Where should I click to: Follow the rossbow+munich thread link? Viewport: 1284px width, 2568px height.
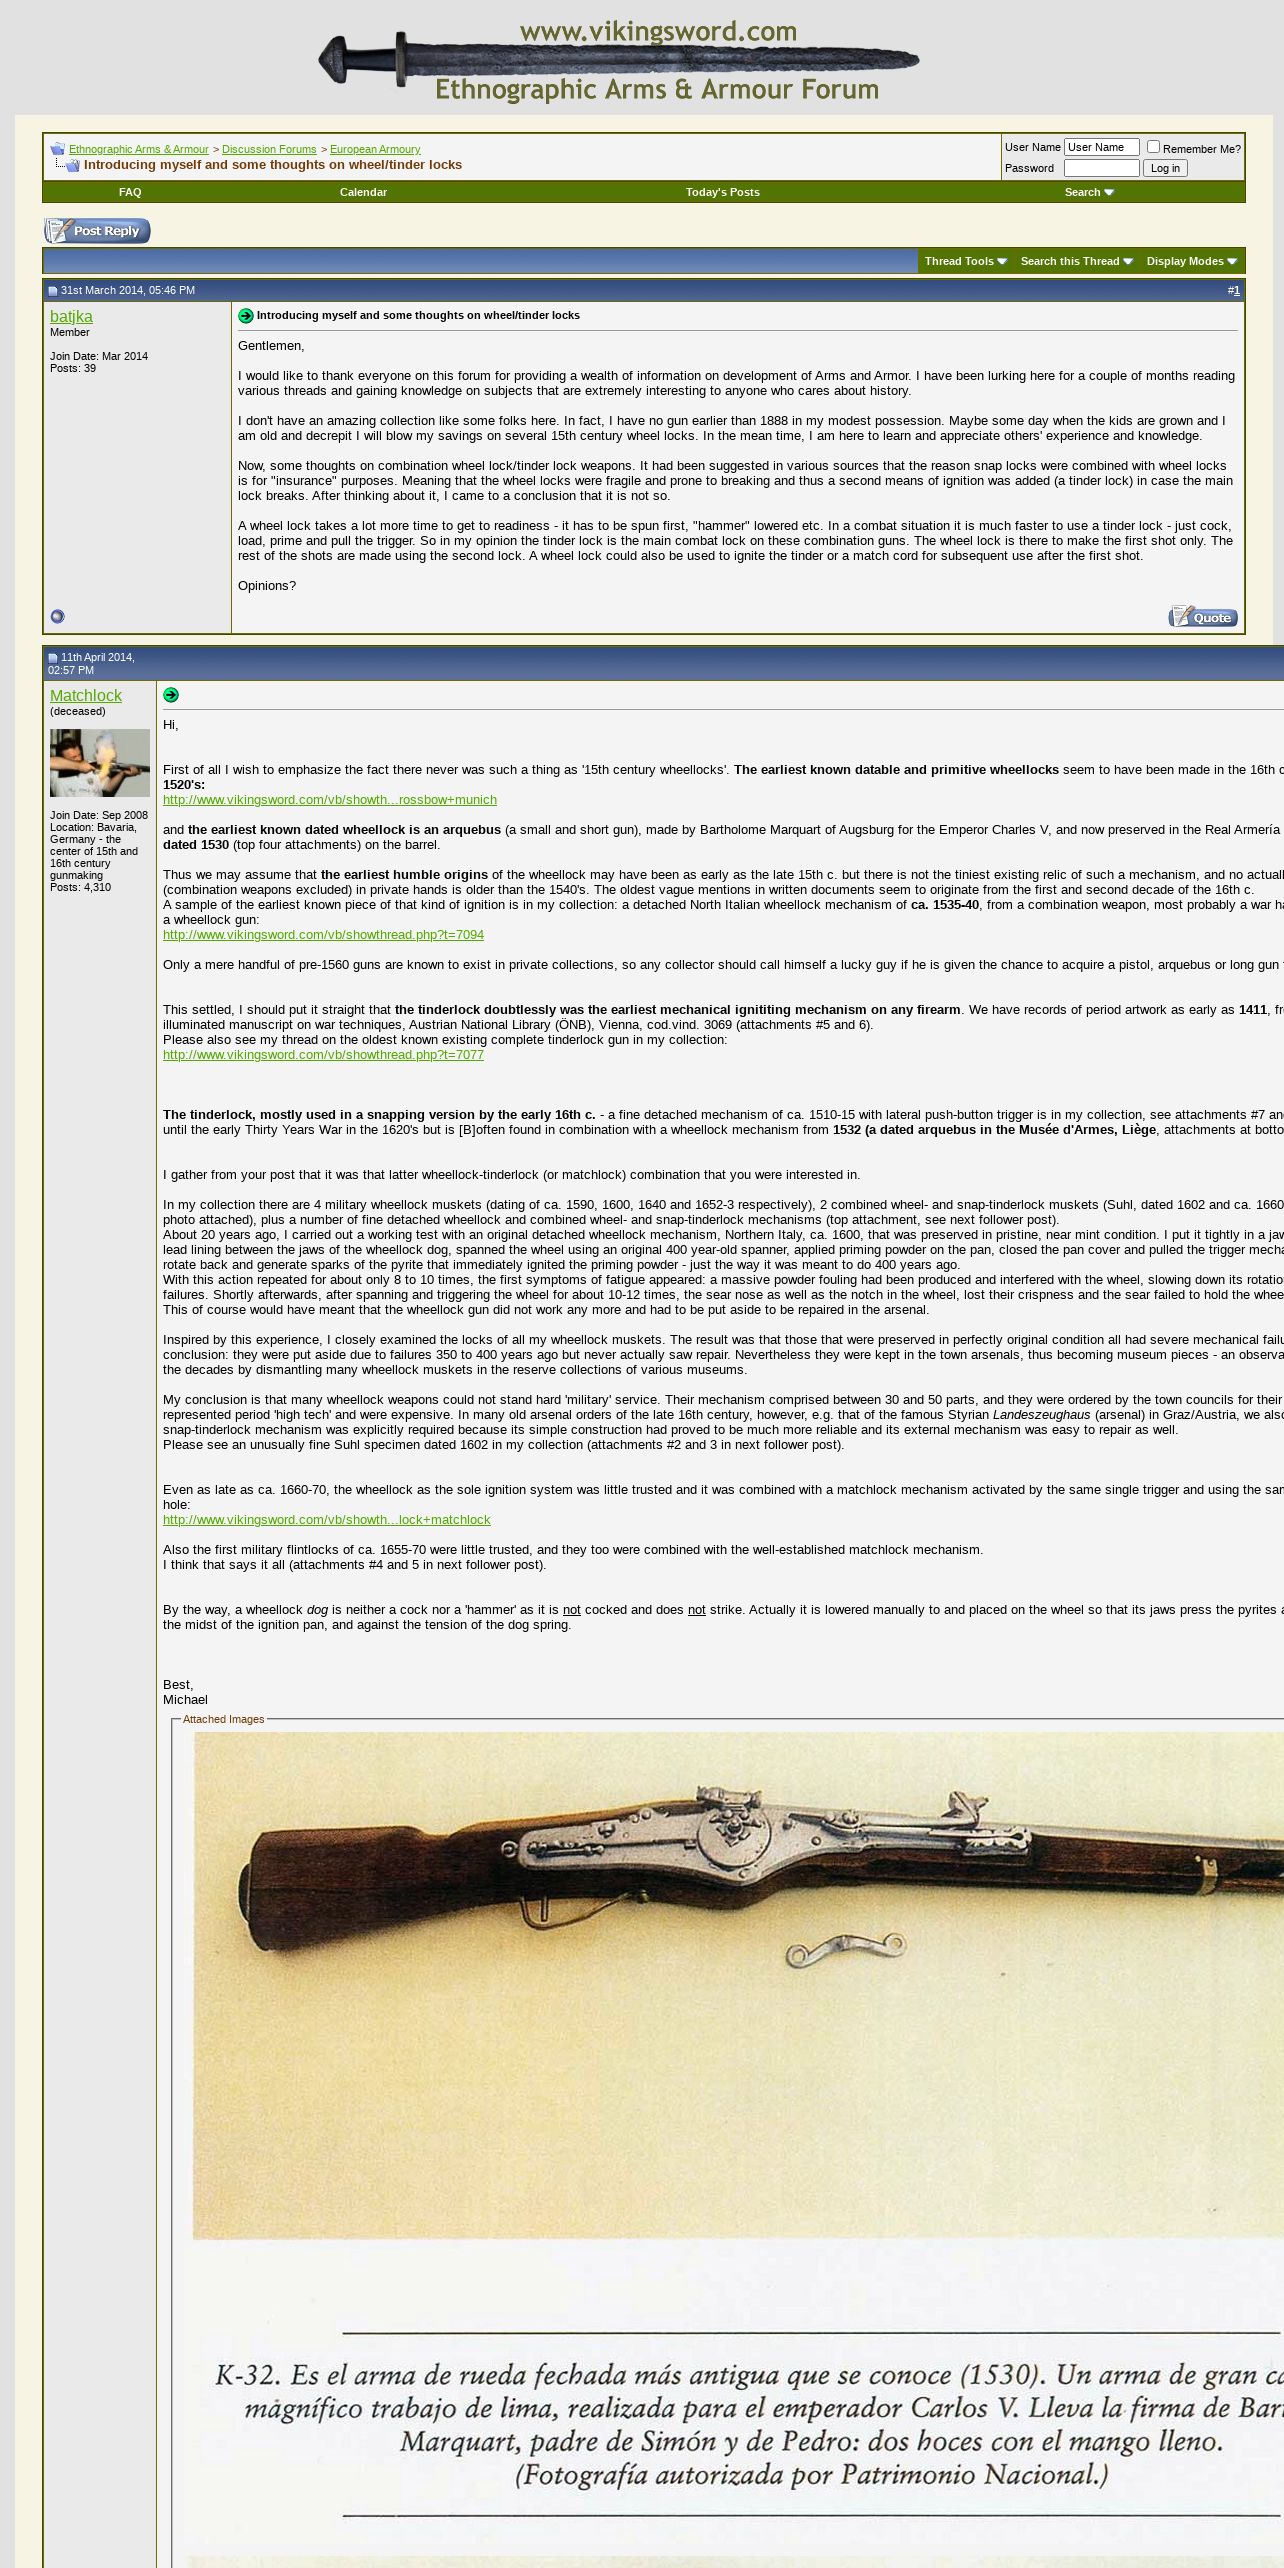pyautogui.click(x=330, y=800)
